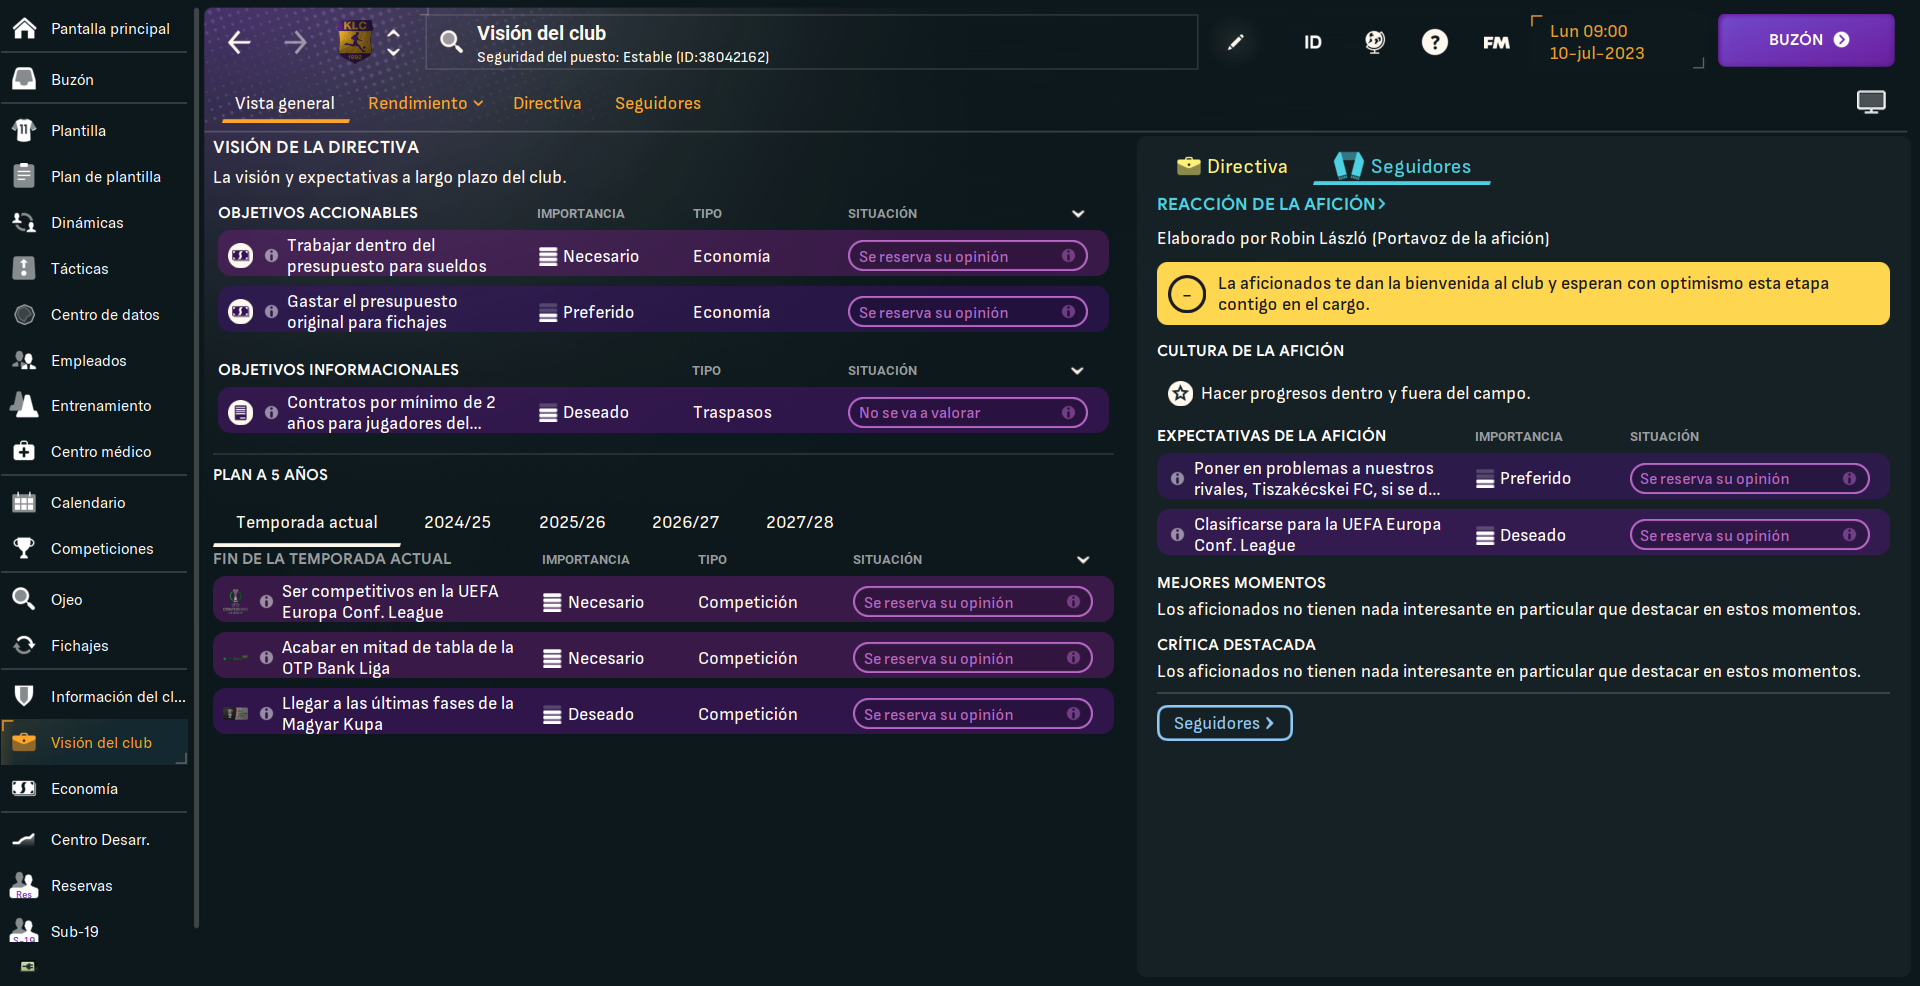Viewport: 1920px width, 986px height.
Task: Open the Rendimiento dropdown tab
Action: [x=425, y=103]
